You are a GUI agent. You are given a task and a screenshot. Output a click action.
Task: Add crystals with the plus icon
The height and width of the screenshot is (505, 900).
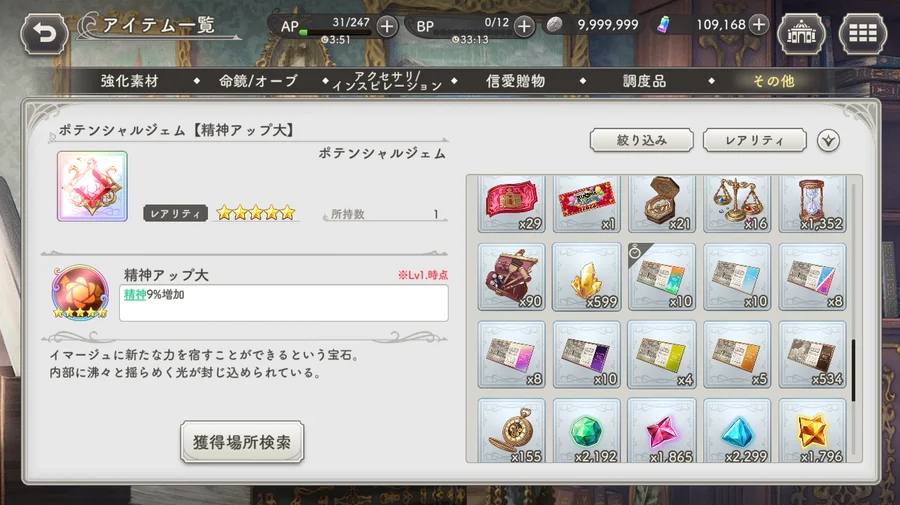click(759, 25)
